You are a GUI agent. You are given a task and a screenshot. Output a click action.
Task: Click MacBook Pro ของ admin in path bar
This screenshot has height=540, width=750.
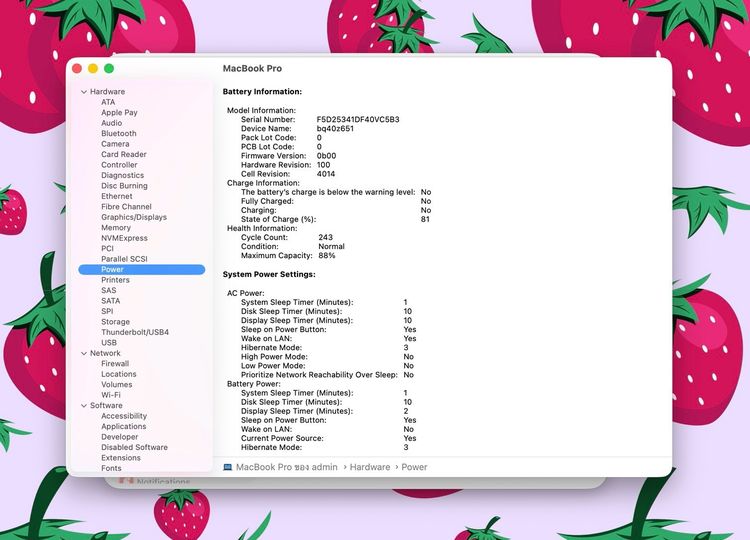[x=287, y=467]
